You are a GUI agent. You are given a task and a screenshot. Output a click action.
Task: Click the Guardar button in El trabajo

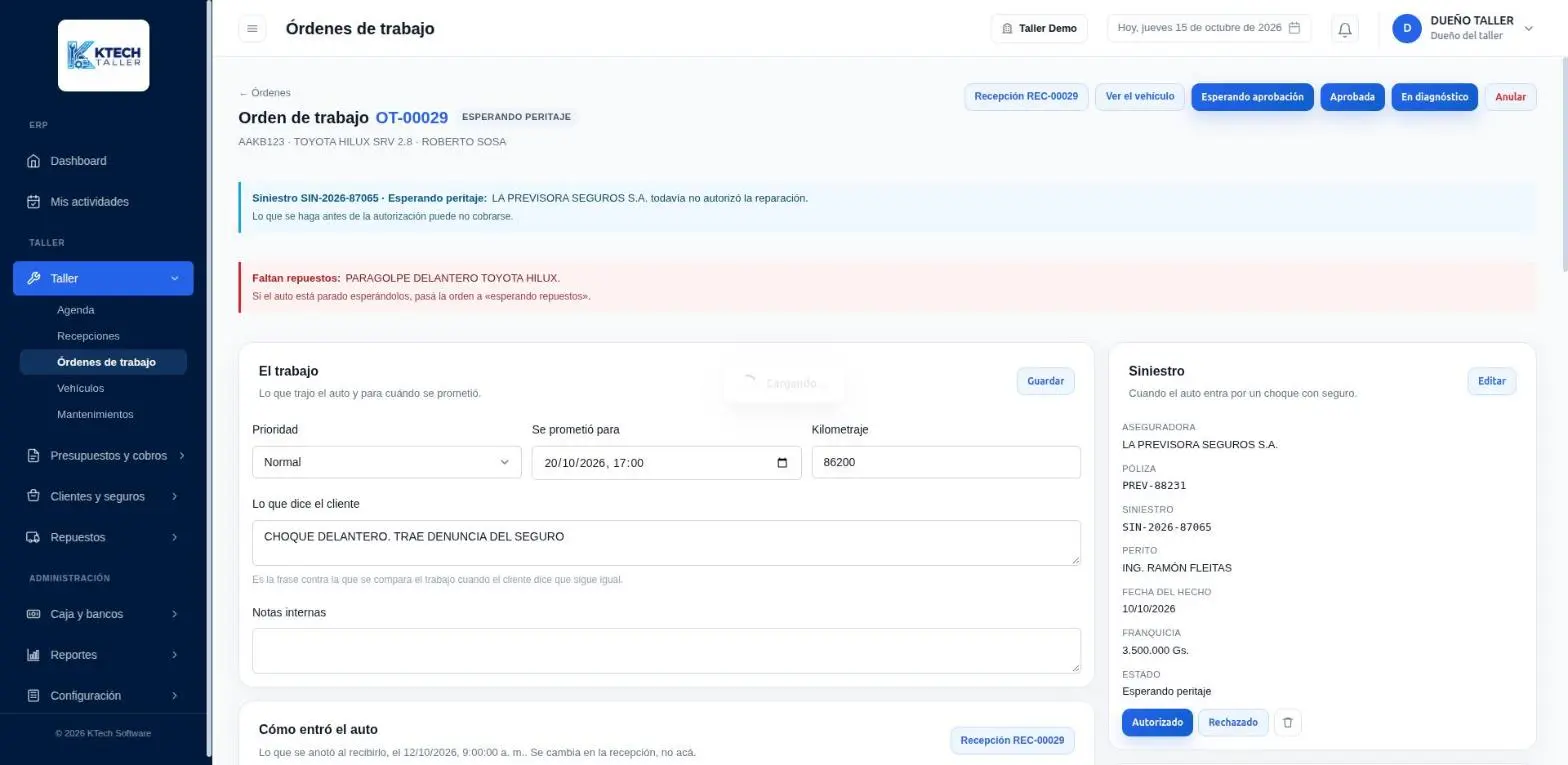pyautogui.click(x=1046, y=381)
